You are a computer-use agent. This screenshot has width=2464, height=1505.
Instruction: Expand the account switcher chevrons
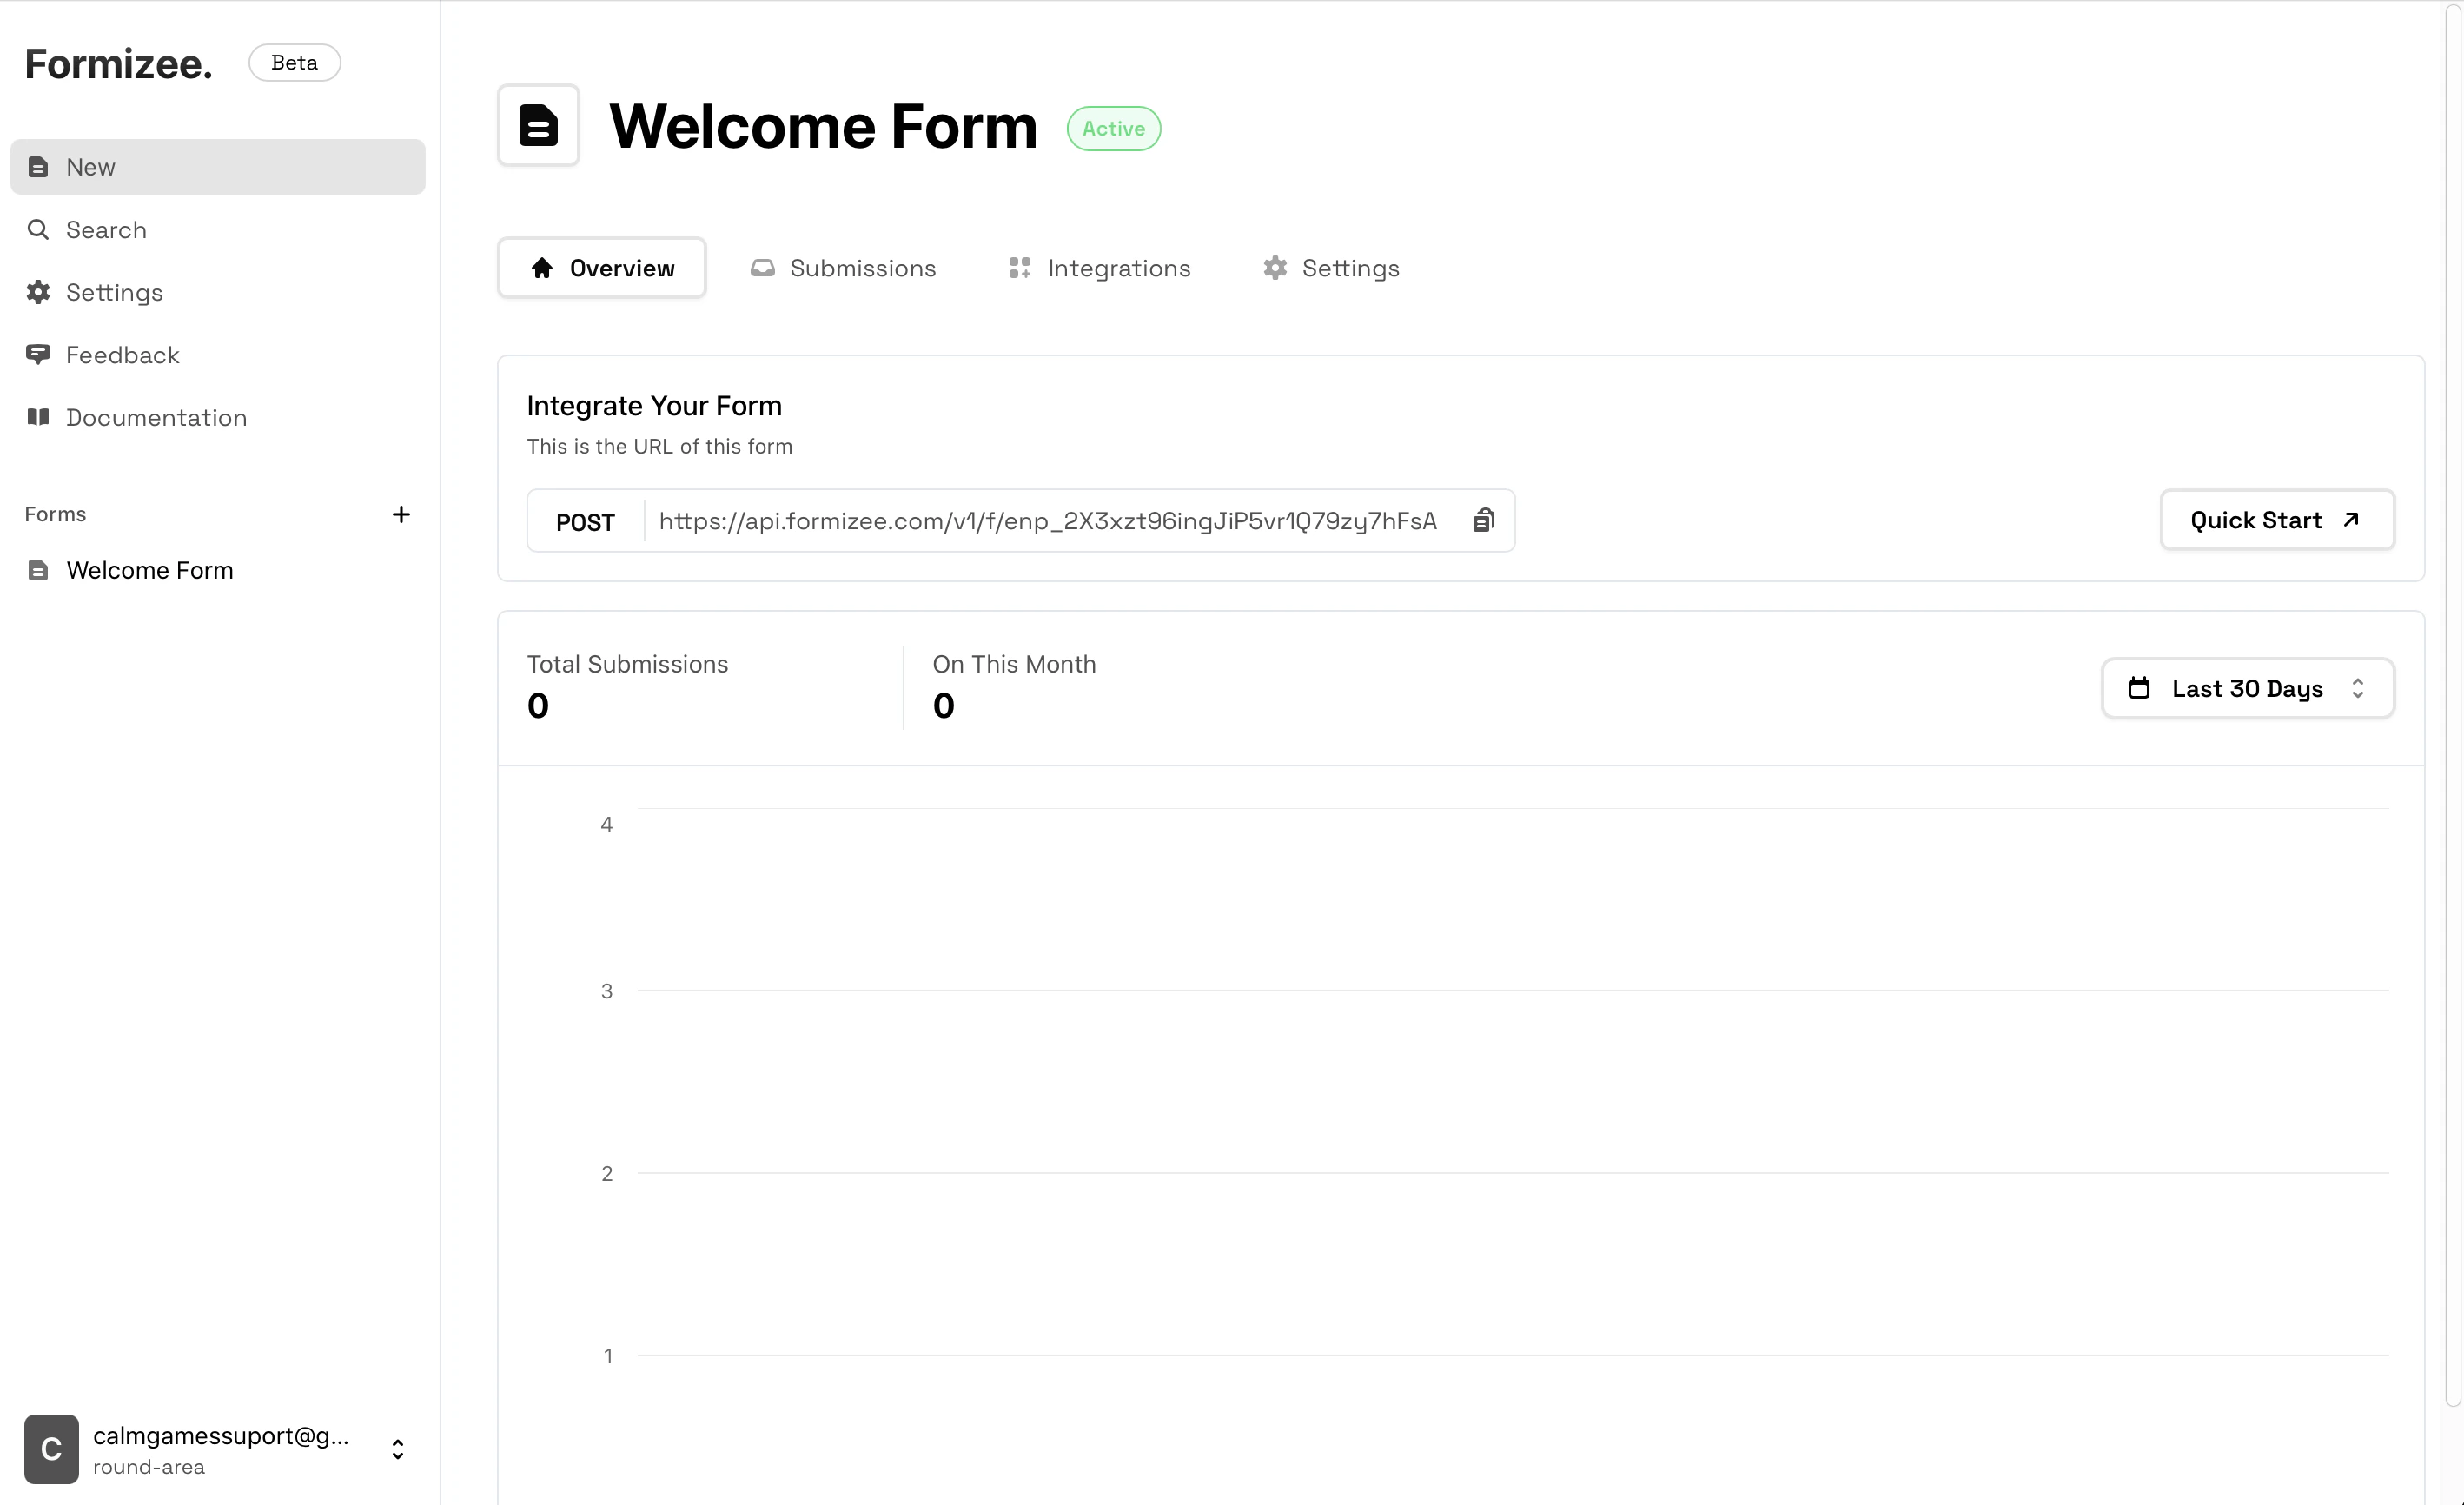[x=398, y=1450]
